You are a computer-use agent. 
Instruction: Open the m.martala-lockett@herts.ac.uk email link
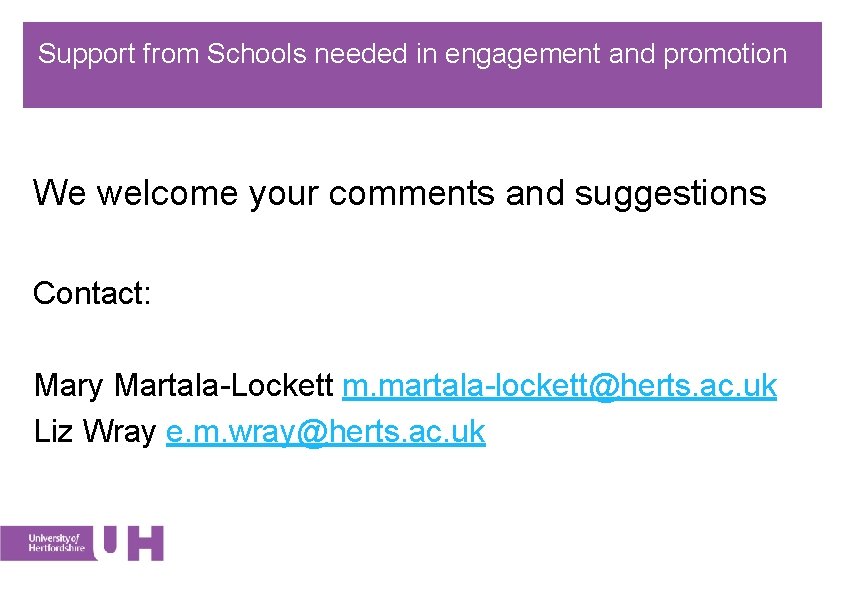[559, 385]
